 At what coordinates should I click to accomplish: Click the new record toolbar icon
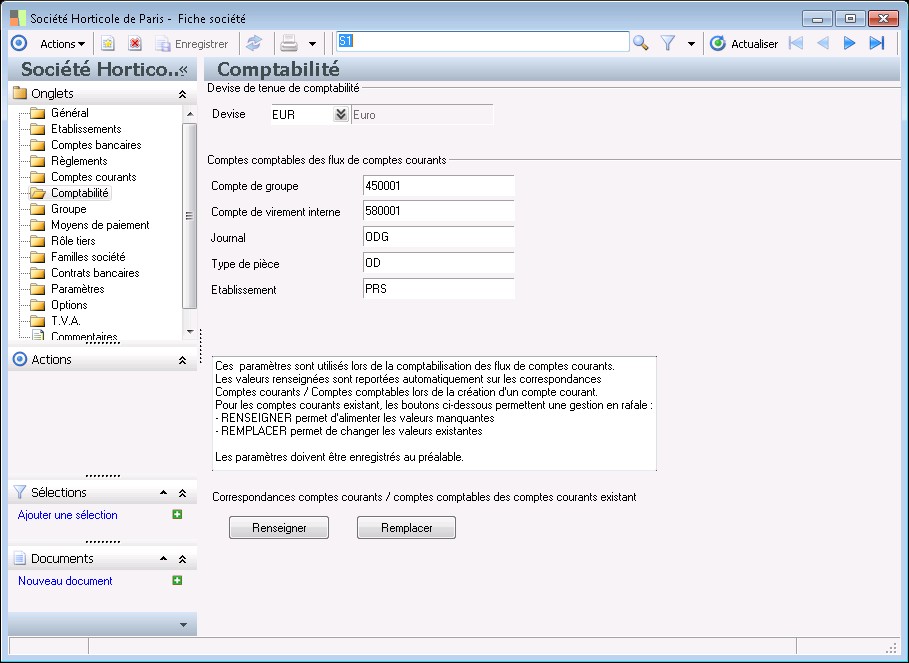(108, 43)
